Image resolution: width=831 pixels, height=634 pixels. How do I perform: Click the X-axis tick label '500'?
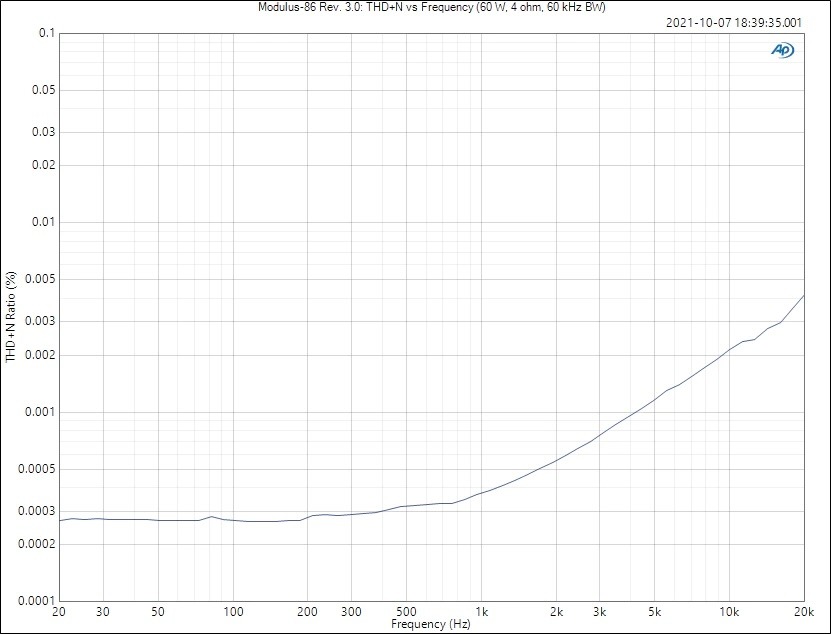pos(406,612)
